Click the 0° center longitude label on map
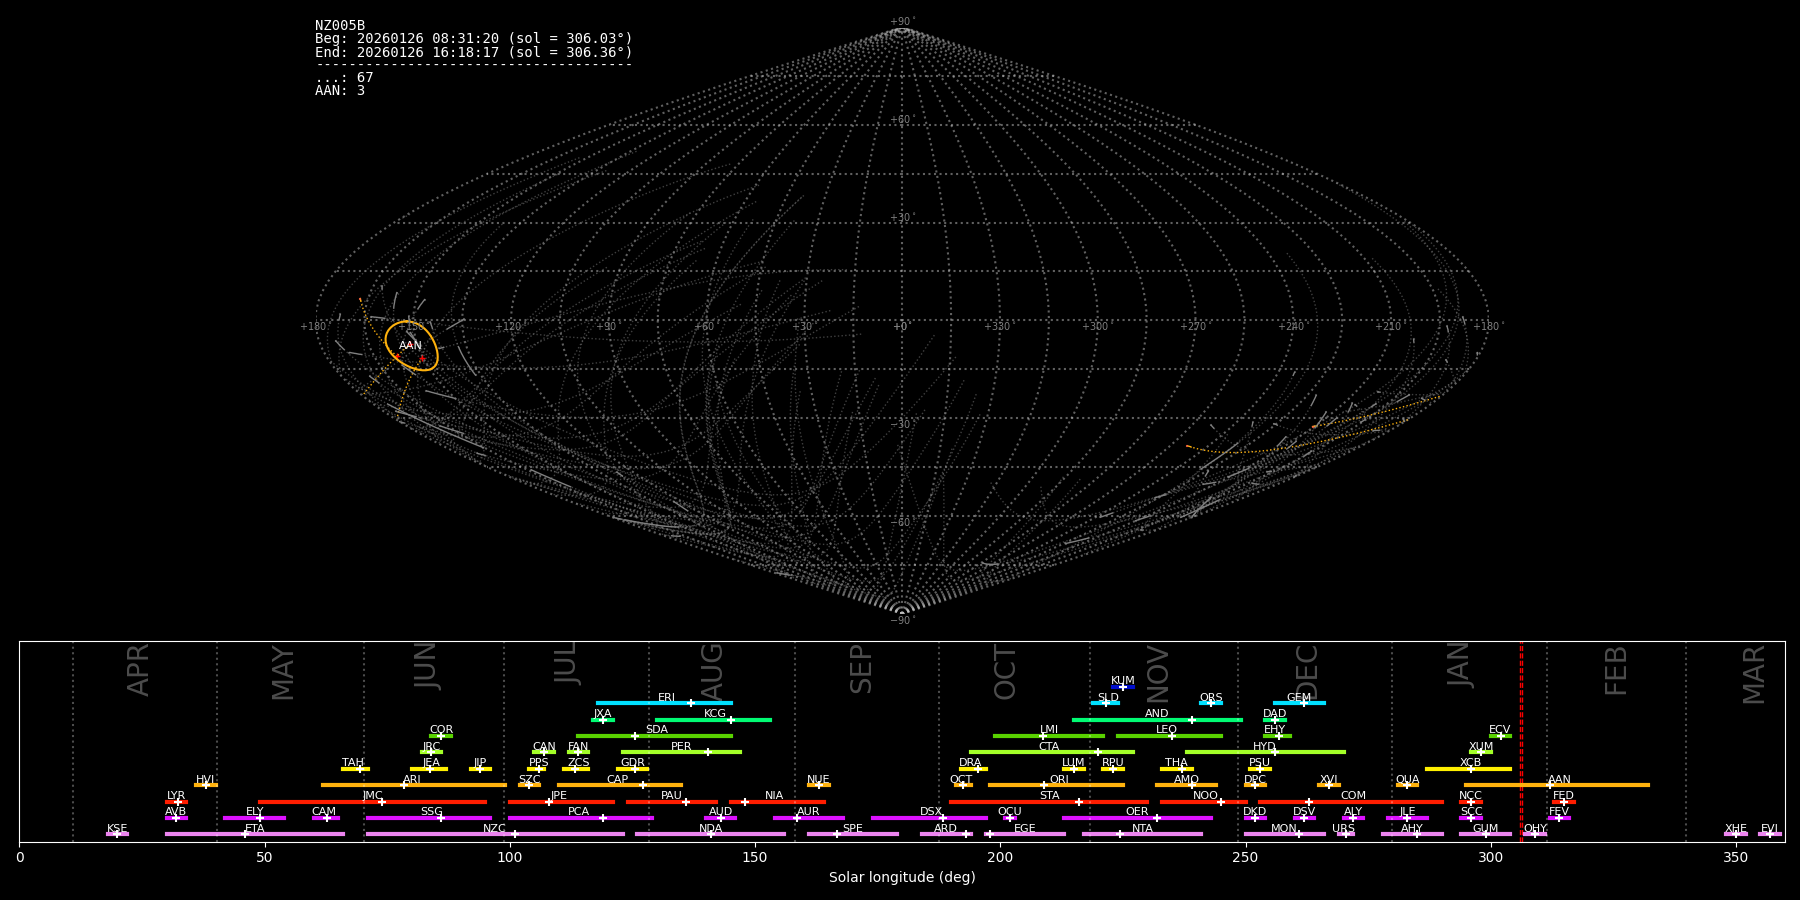 point(901,327)
